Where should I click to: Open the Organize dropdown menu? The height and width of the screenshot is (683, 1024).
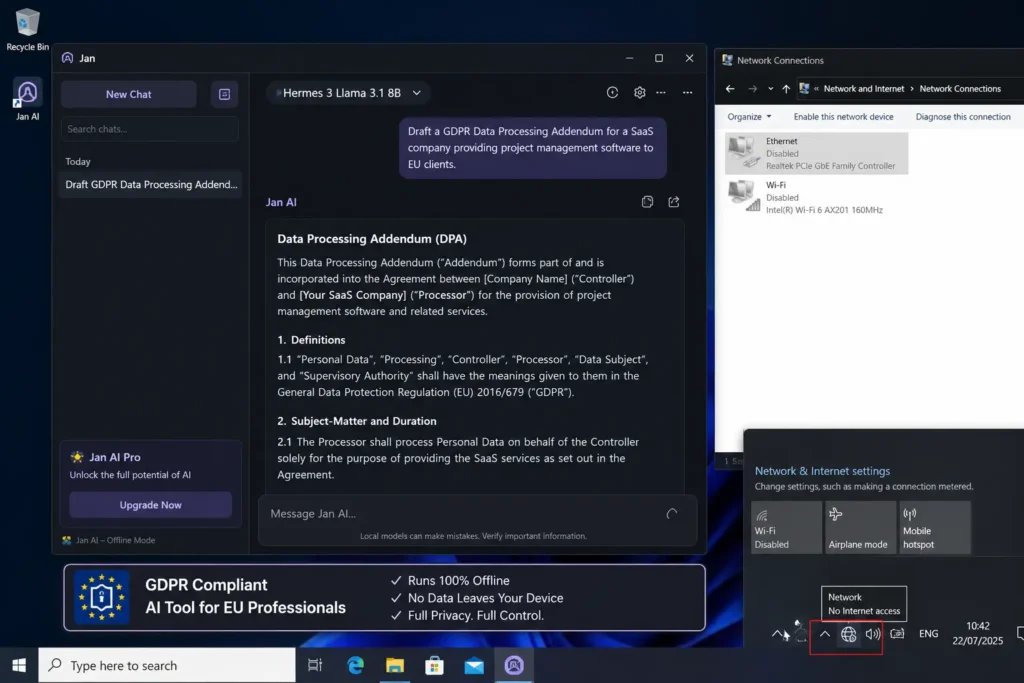(749, 117)
